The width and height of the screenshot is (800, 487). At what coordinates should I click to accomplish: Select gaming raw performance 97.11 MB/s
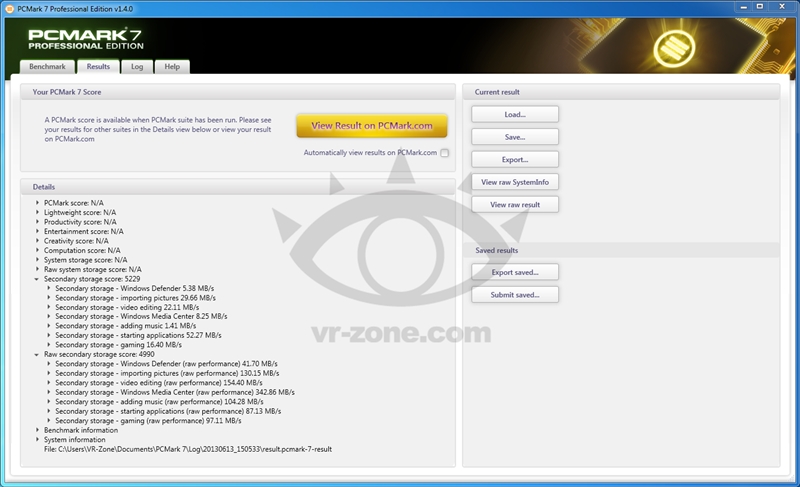point(148,421)
